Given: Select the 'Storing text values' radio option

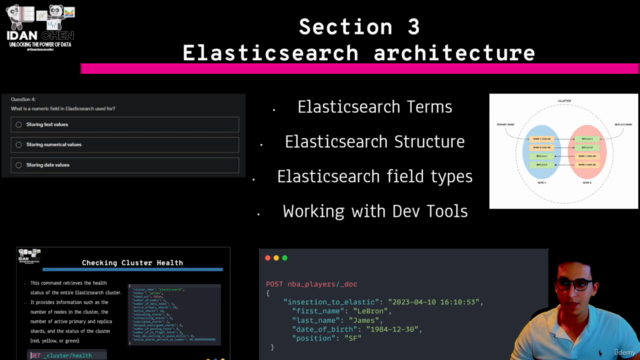Looking at the screenshot, I should point(19,124).
